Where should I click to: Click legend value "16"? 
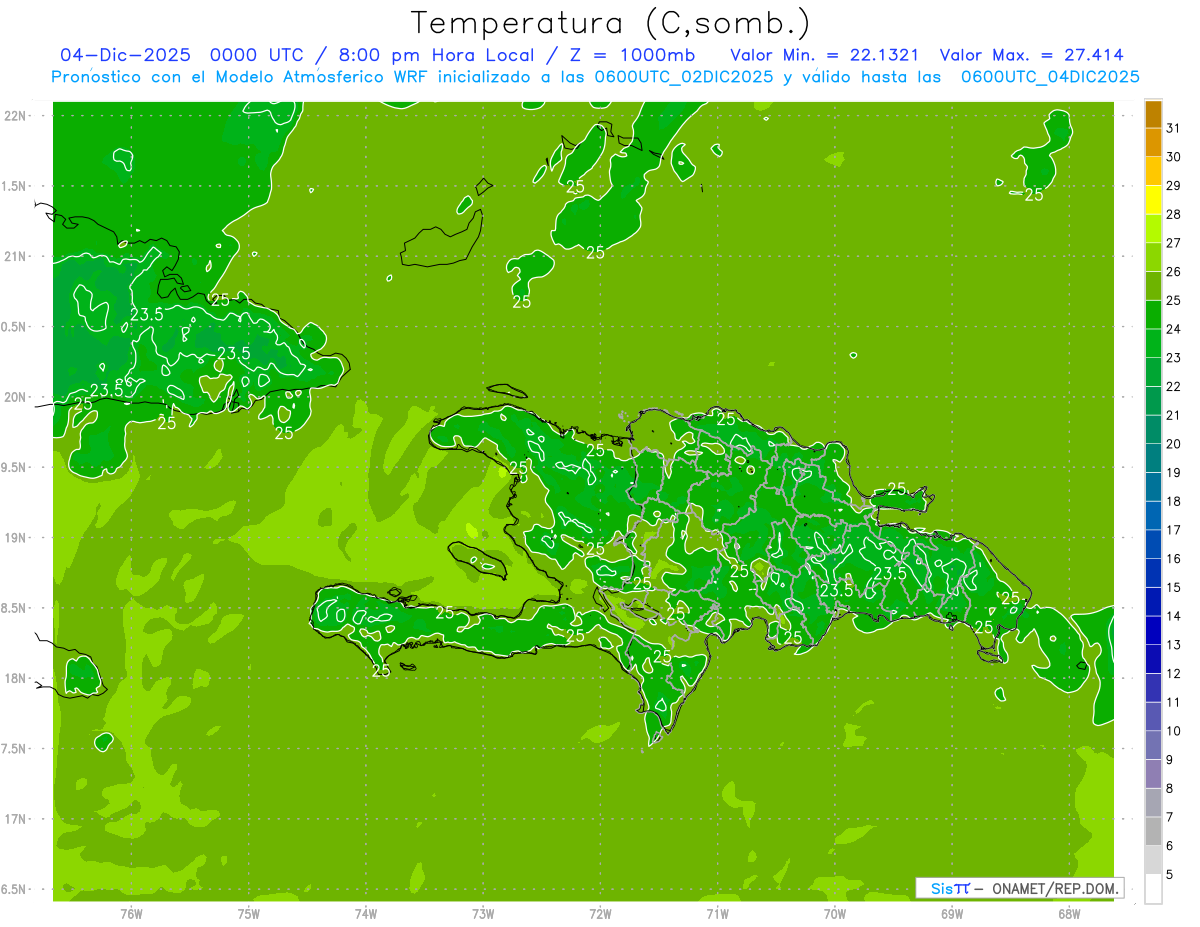pyautogui.click(x=1174, y=559)
